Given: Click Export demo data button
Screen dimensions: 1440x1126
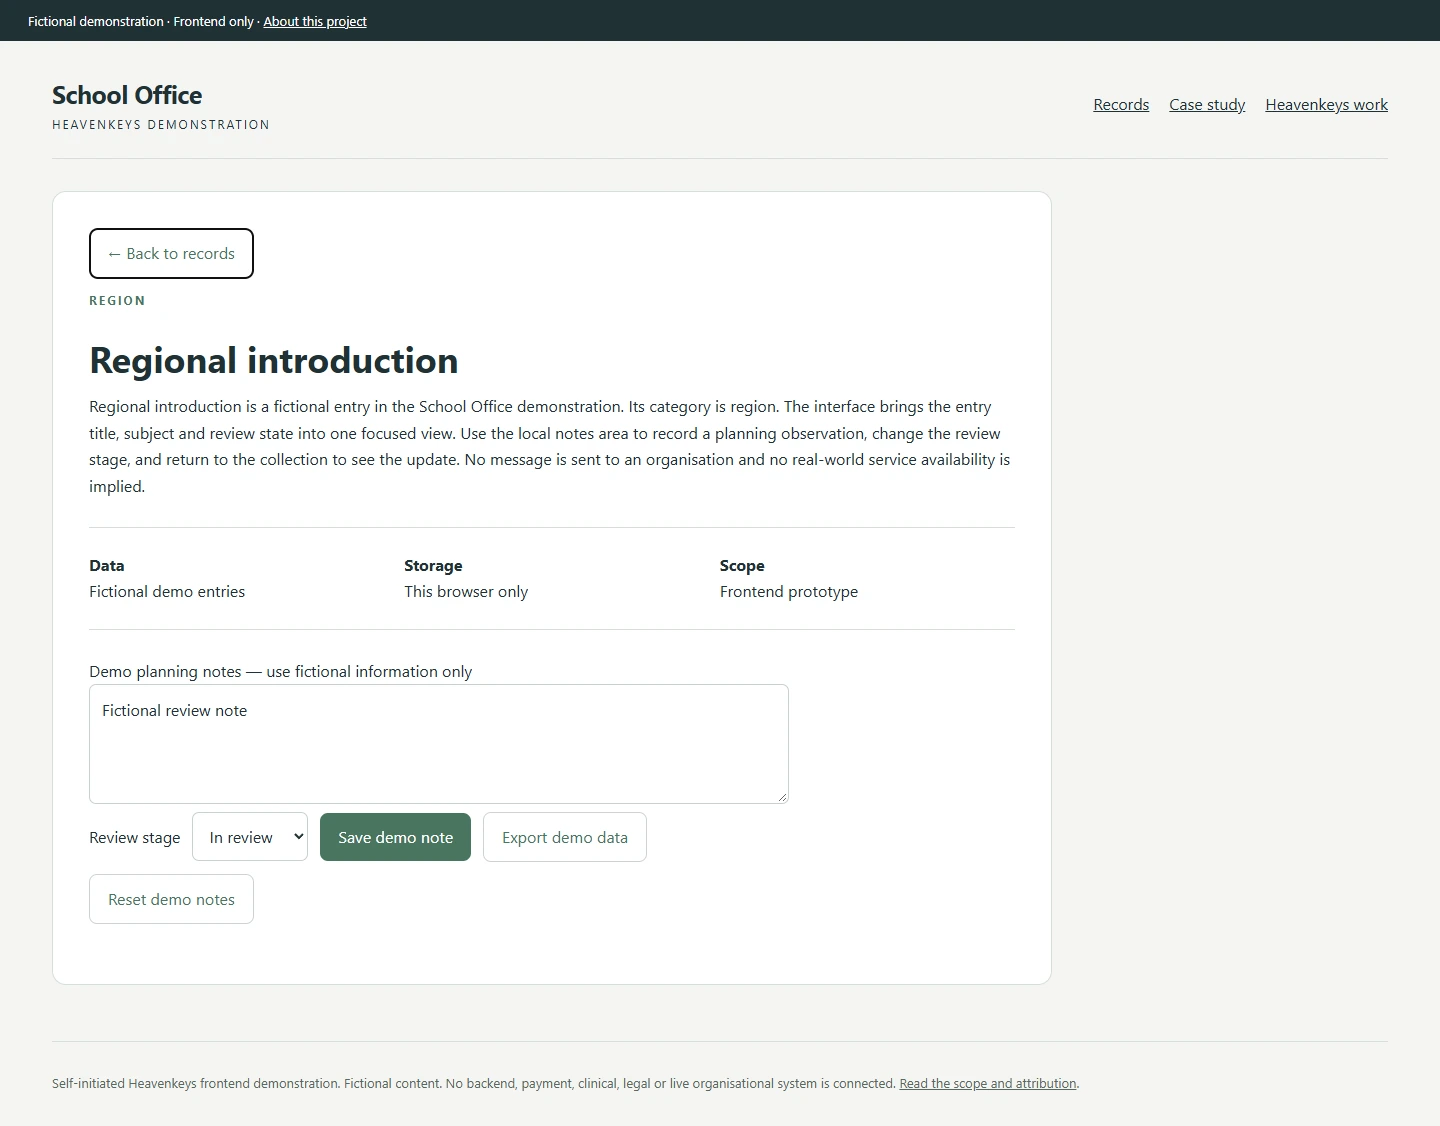Looking at the screenshot, I should pos(565,837).
